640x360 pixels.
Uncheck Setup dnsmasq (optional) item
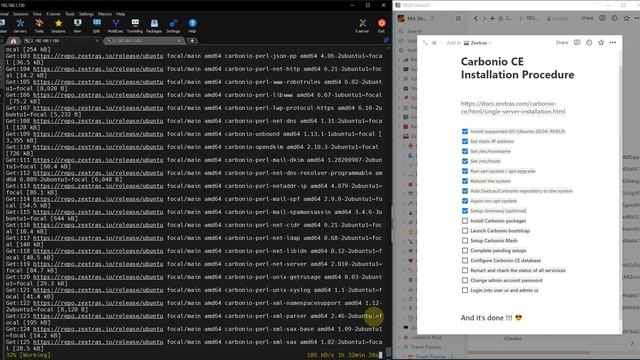(x=464, y=211)
